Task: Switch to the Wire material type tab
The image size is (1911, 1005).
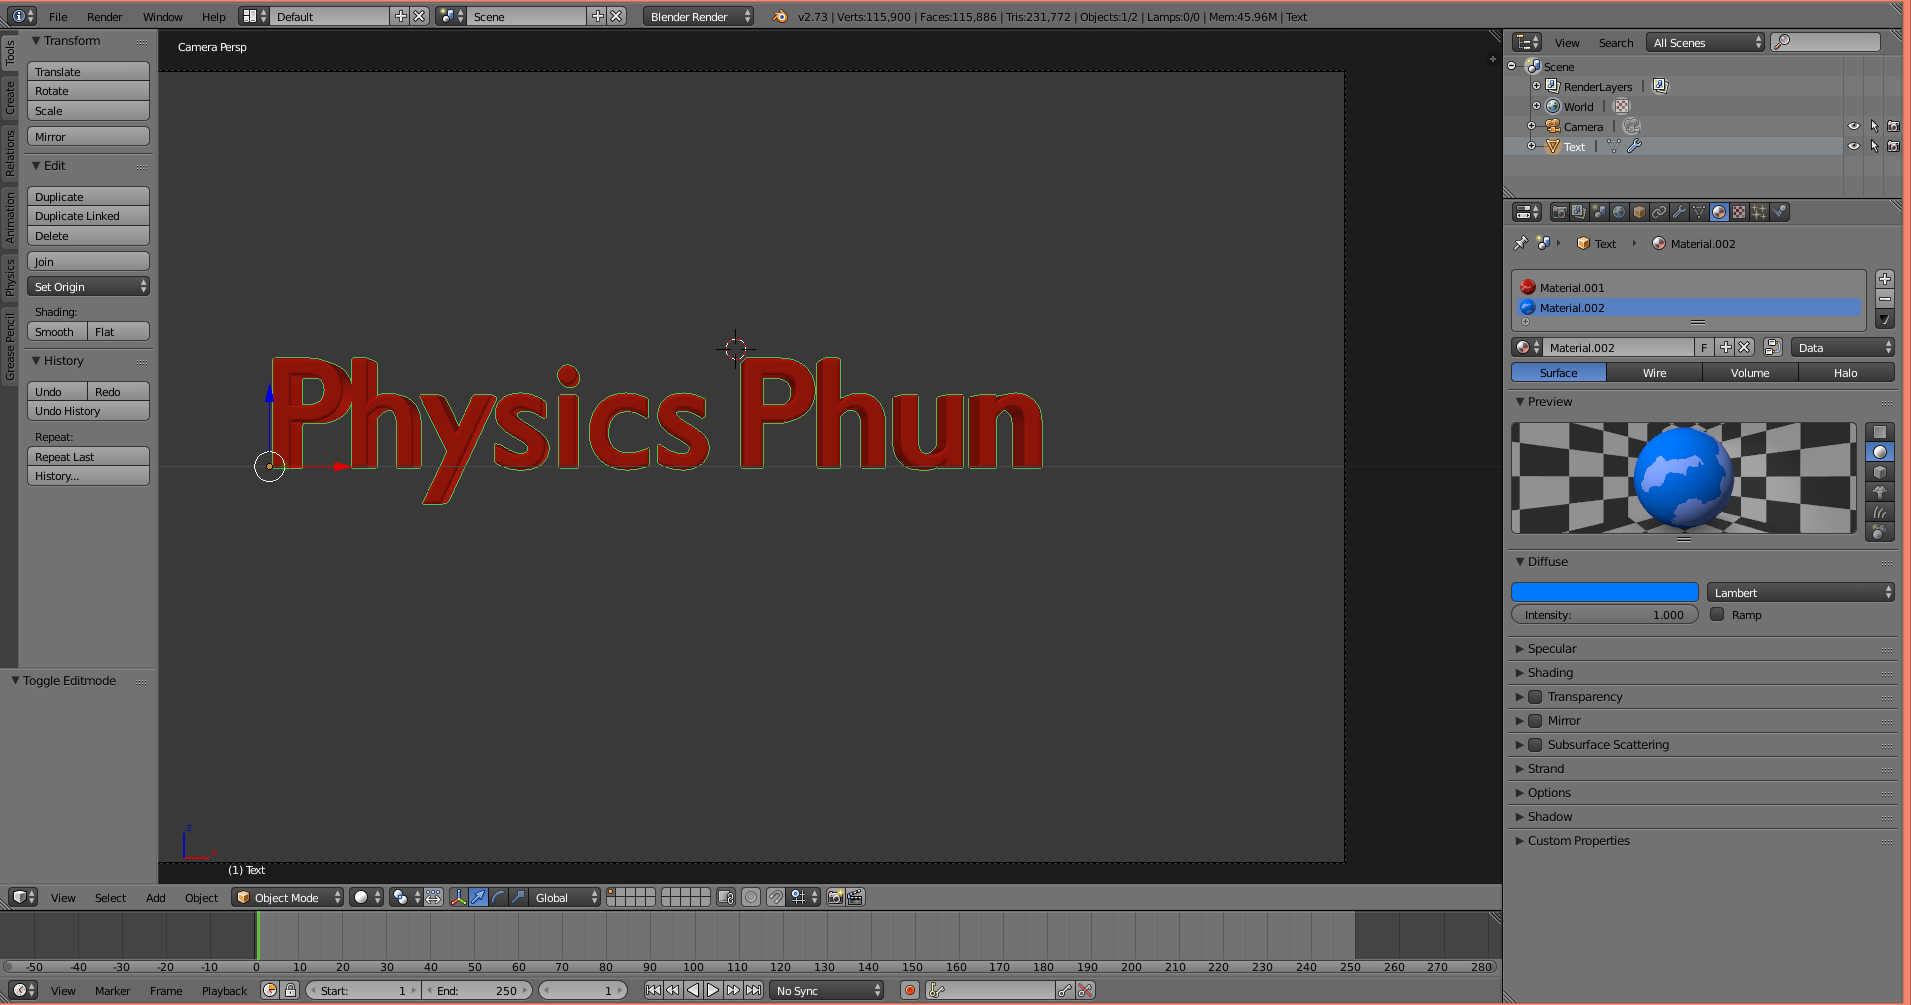Action: point(1654,372)
